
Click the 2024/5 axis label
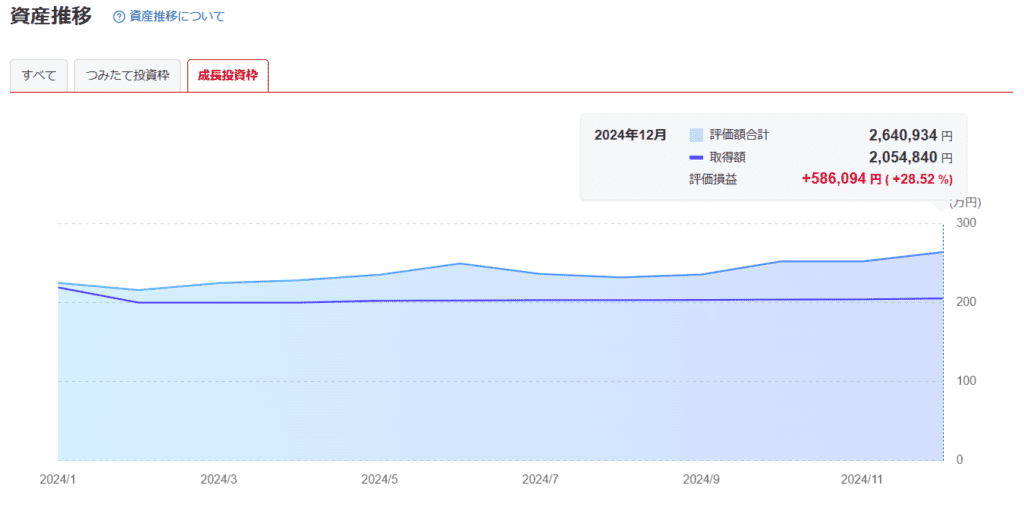pyautogui.click(x=379, y=479)
